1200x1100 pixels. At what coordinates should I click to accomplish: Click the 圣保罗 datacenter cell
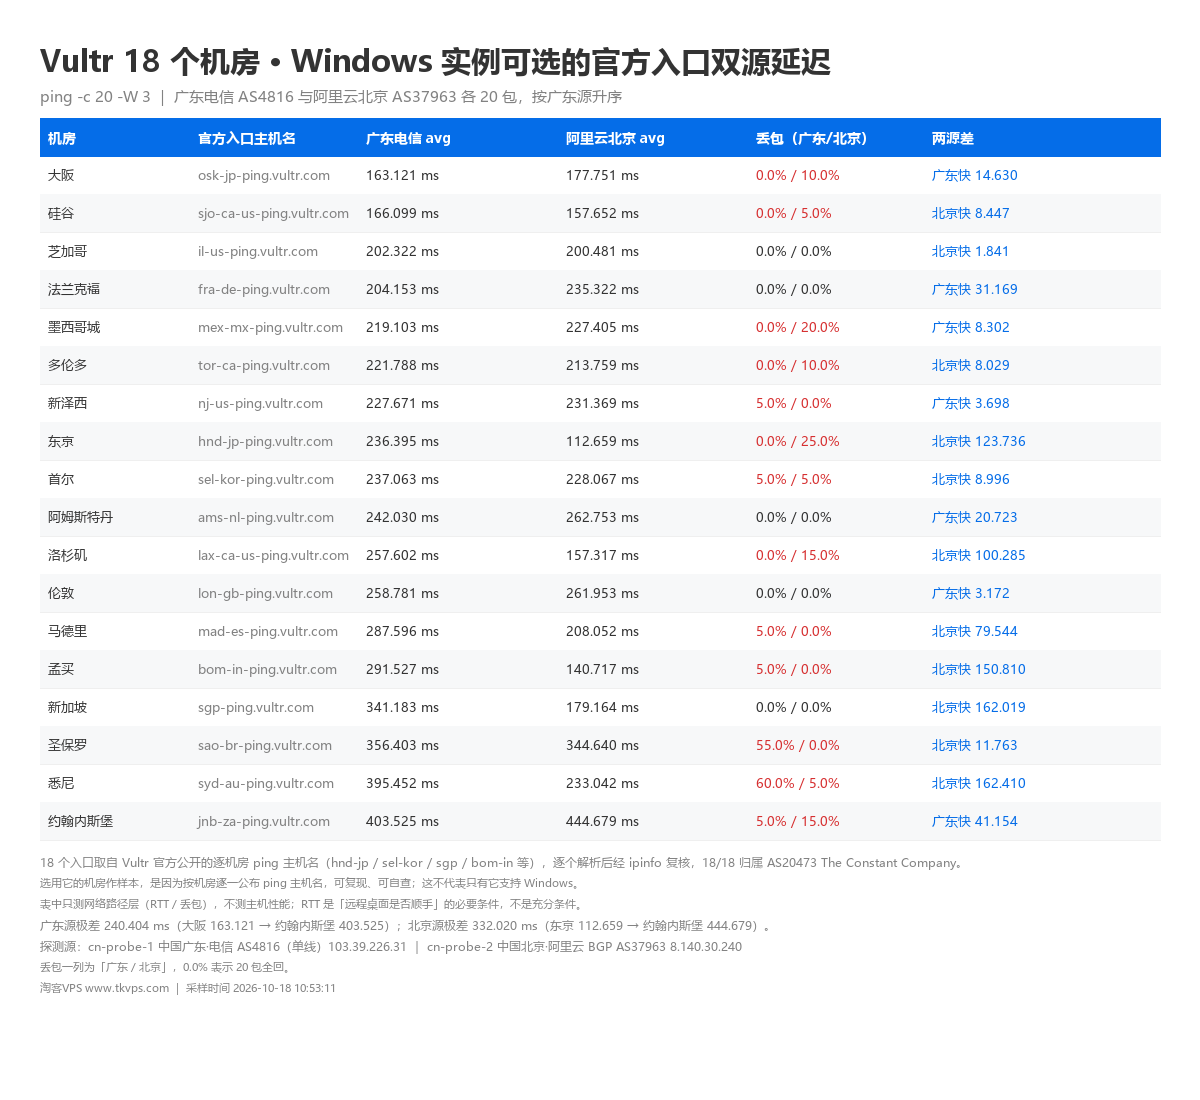(68, 745)
